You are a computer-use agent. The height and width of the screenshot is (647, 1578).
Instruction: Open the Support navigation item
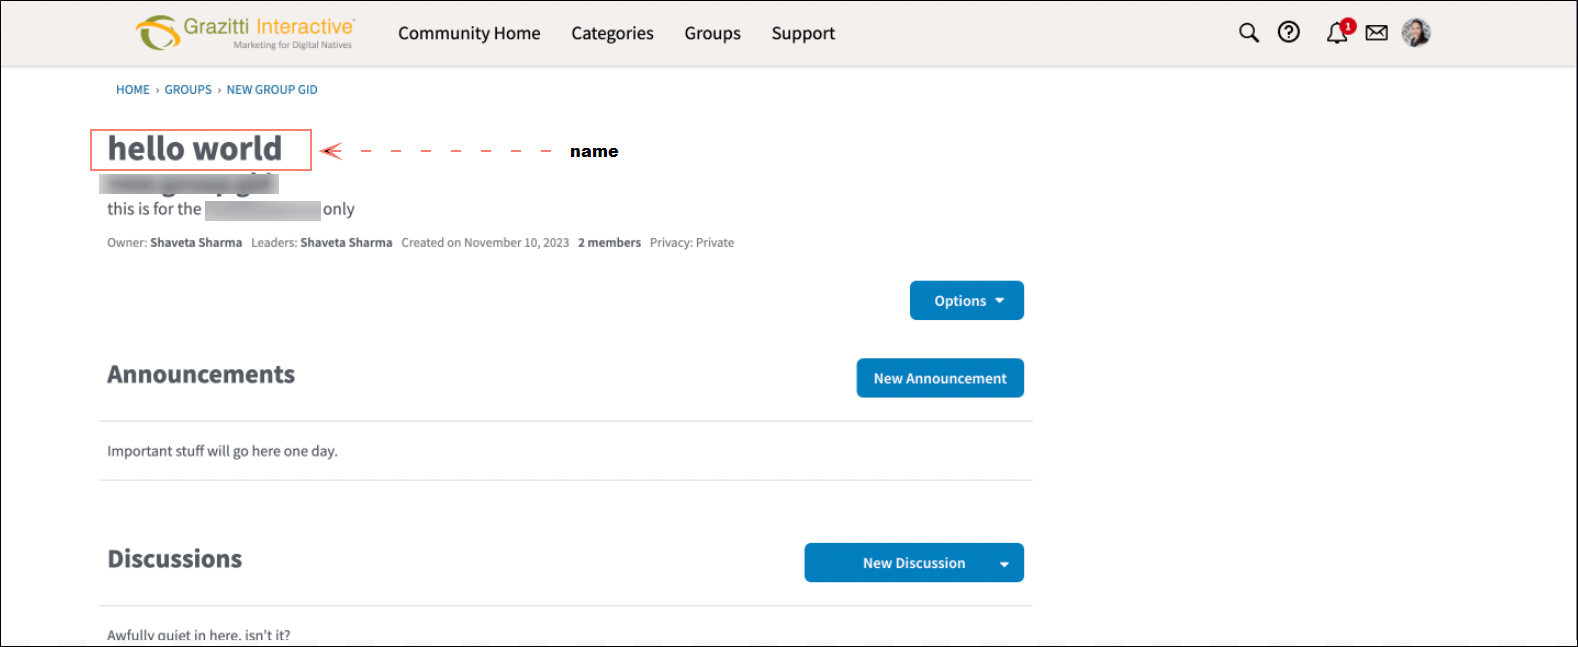[803, 33]
